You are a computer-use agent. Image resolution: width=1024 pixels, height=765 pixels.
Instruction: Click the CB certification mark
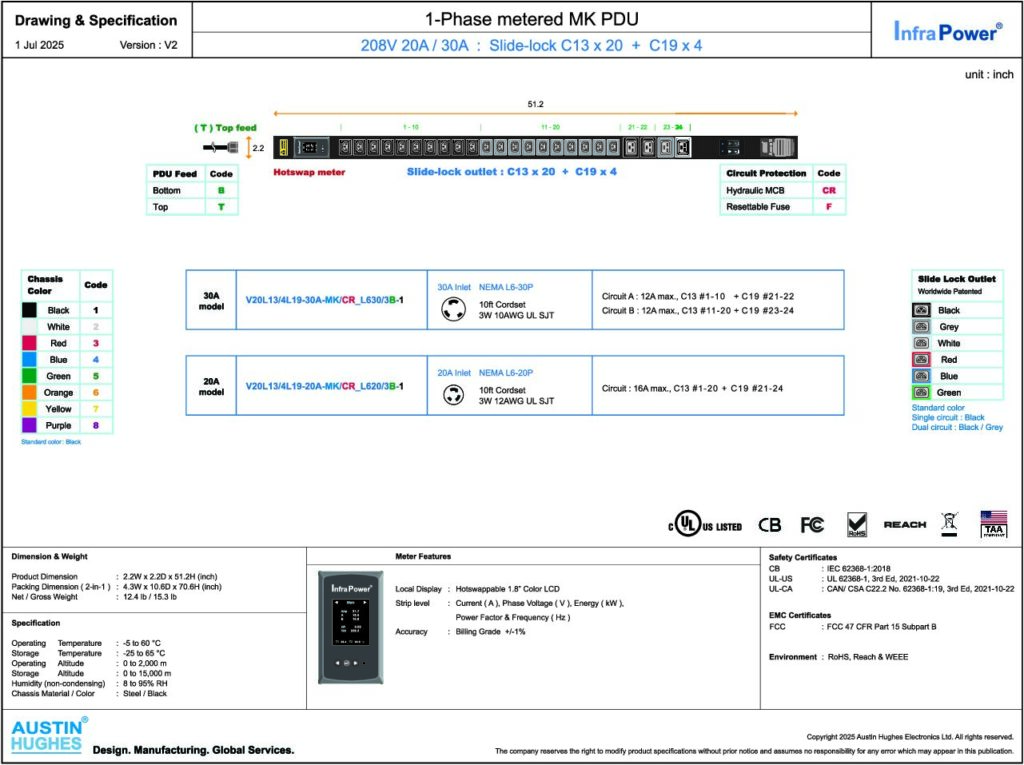pos(769,525)
